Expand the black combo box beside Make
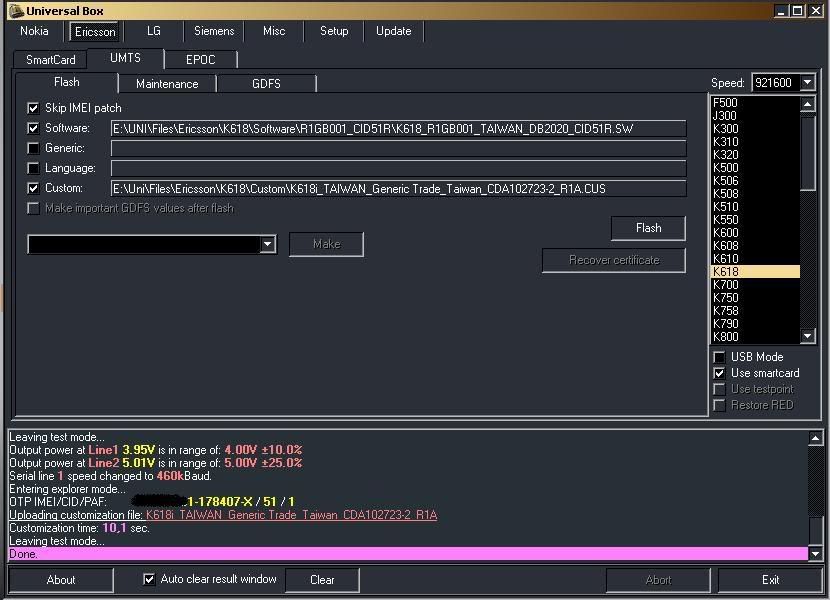Viewport: 830px width, 600px height. pyautogui.click(x=267, y=244)
